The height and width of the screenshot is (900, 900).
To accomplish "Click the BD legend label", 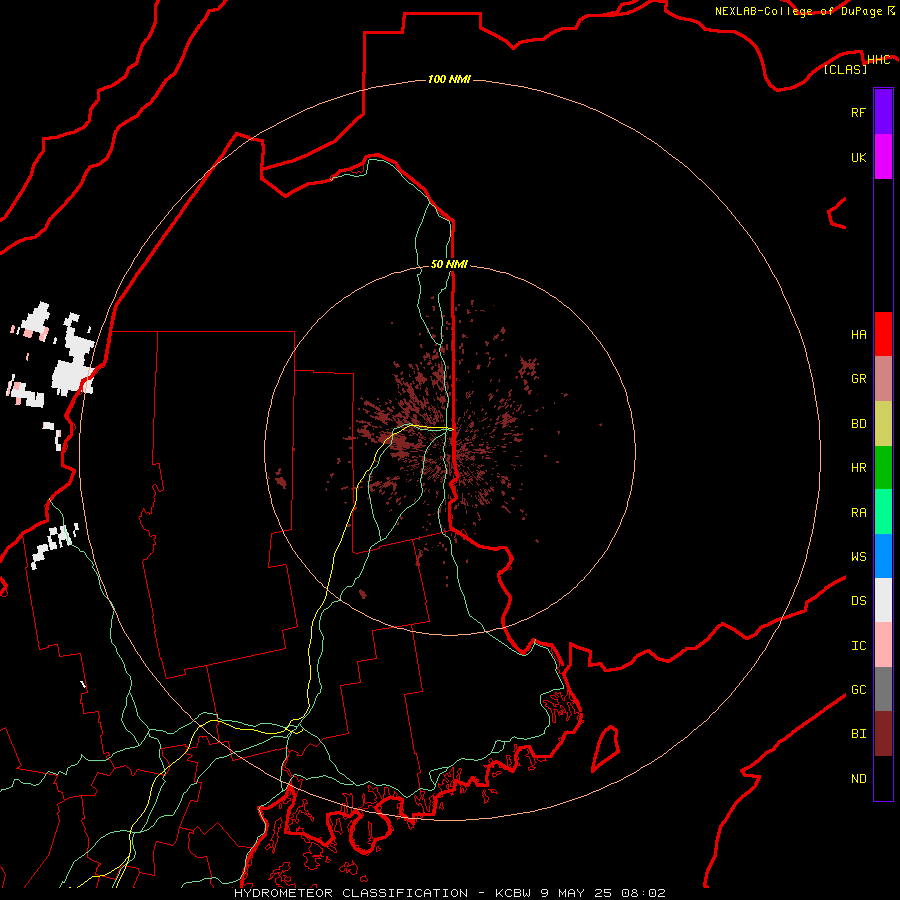I will click(x=858, y=424).
